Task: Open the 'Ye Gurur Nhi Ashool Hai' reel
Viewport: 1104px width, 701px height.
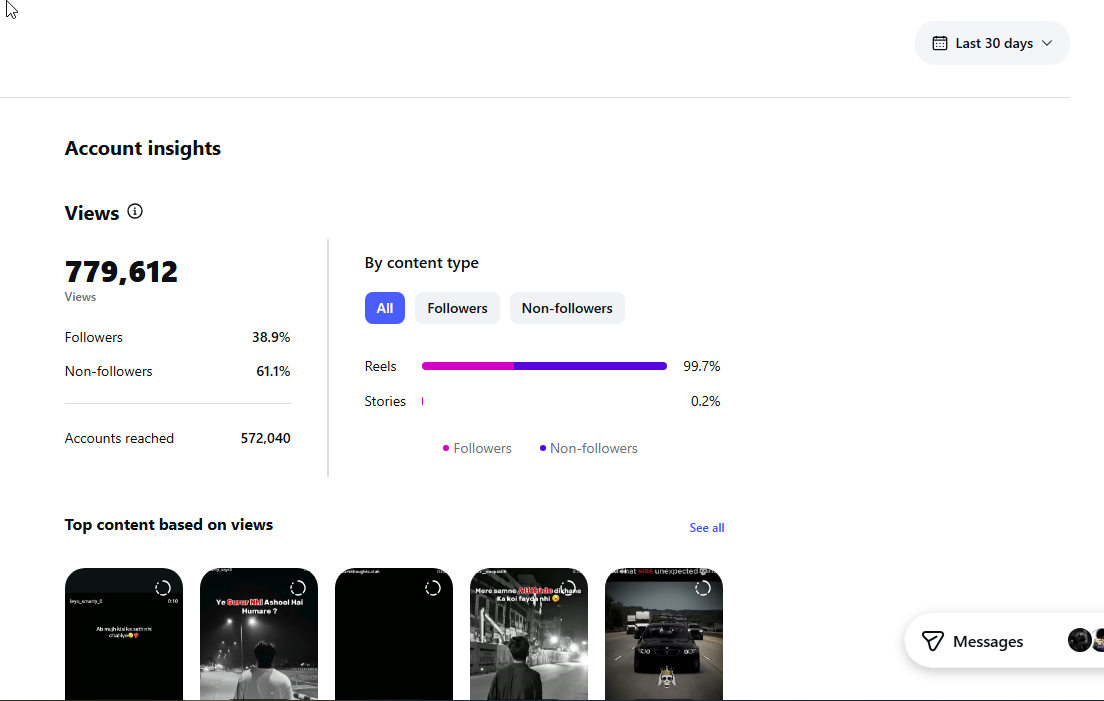Action: 258,633
